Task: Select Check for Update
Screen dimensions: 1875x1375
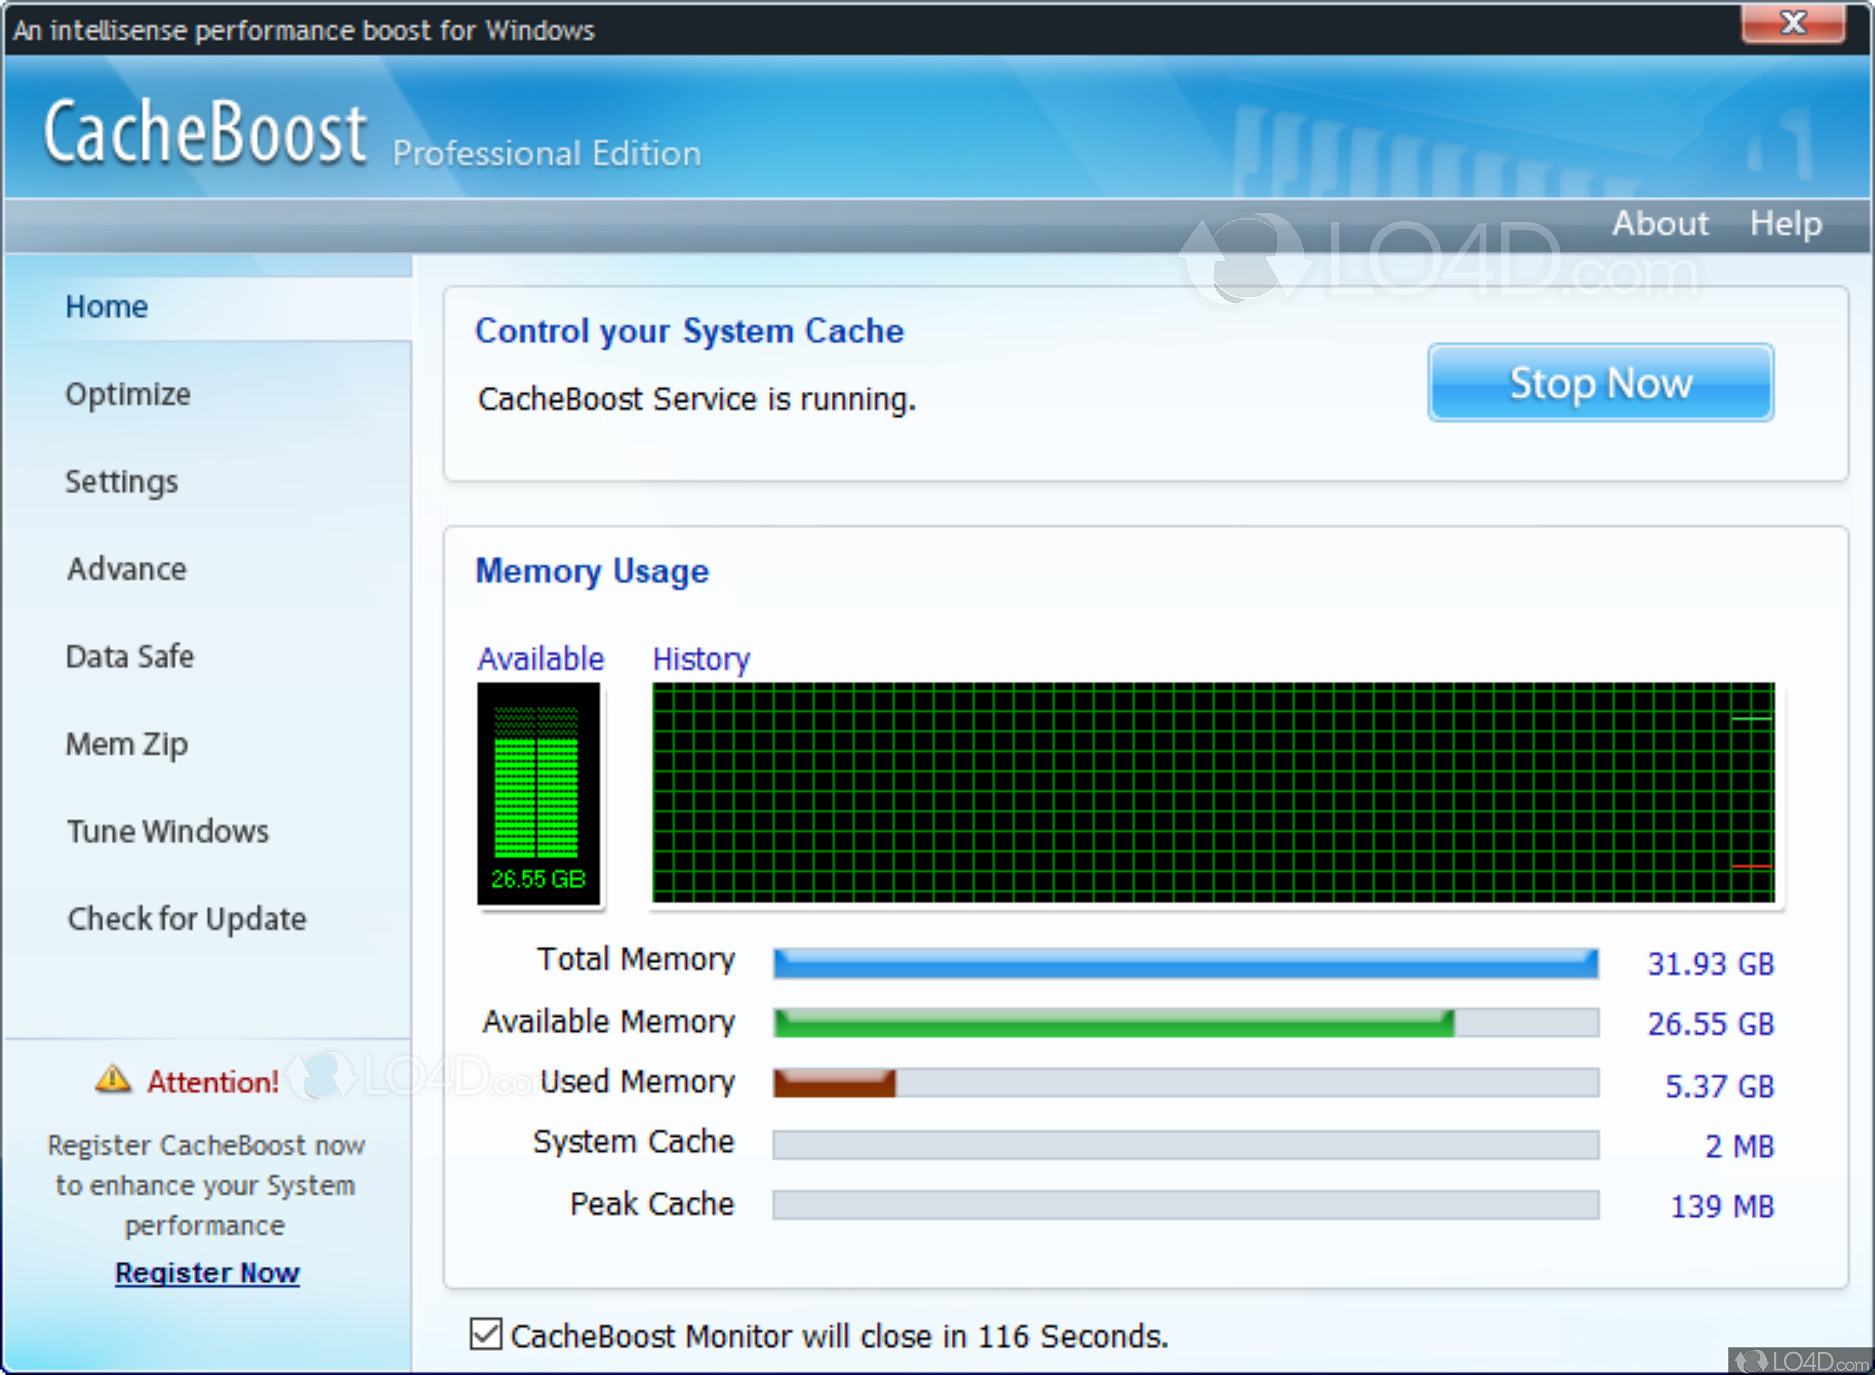Action: (187, 919)
